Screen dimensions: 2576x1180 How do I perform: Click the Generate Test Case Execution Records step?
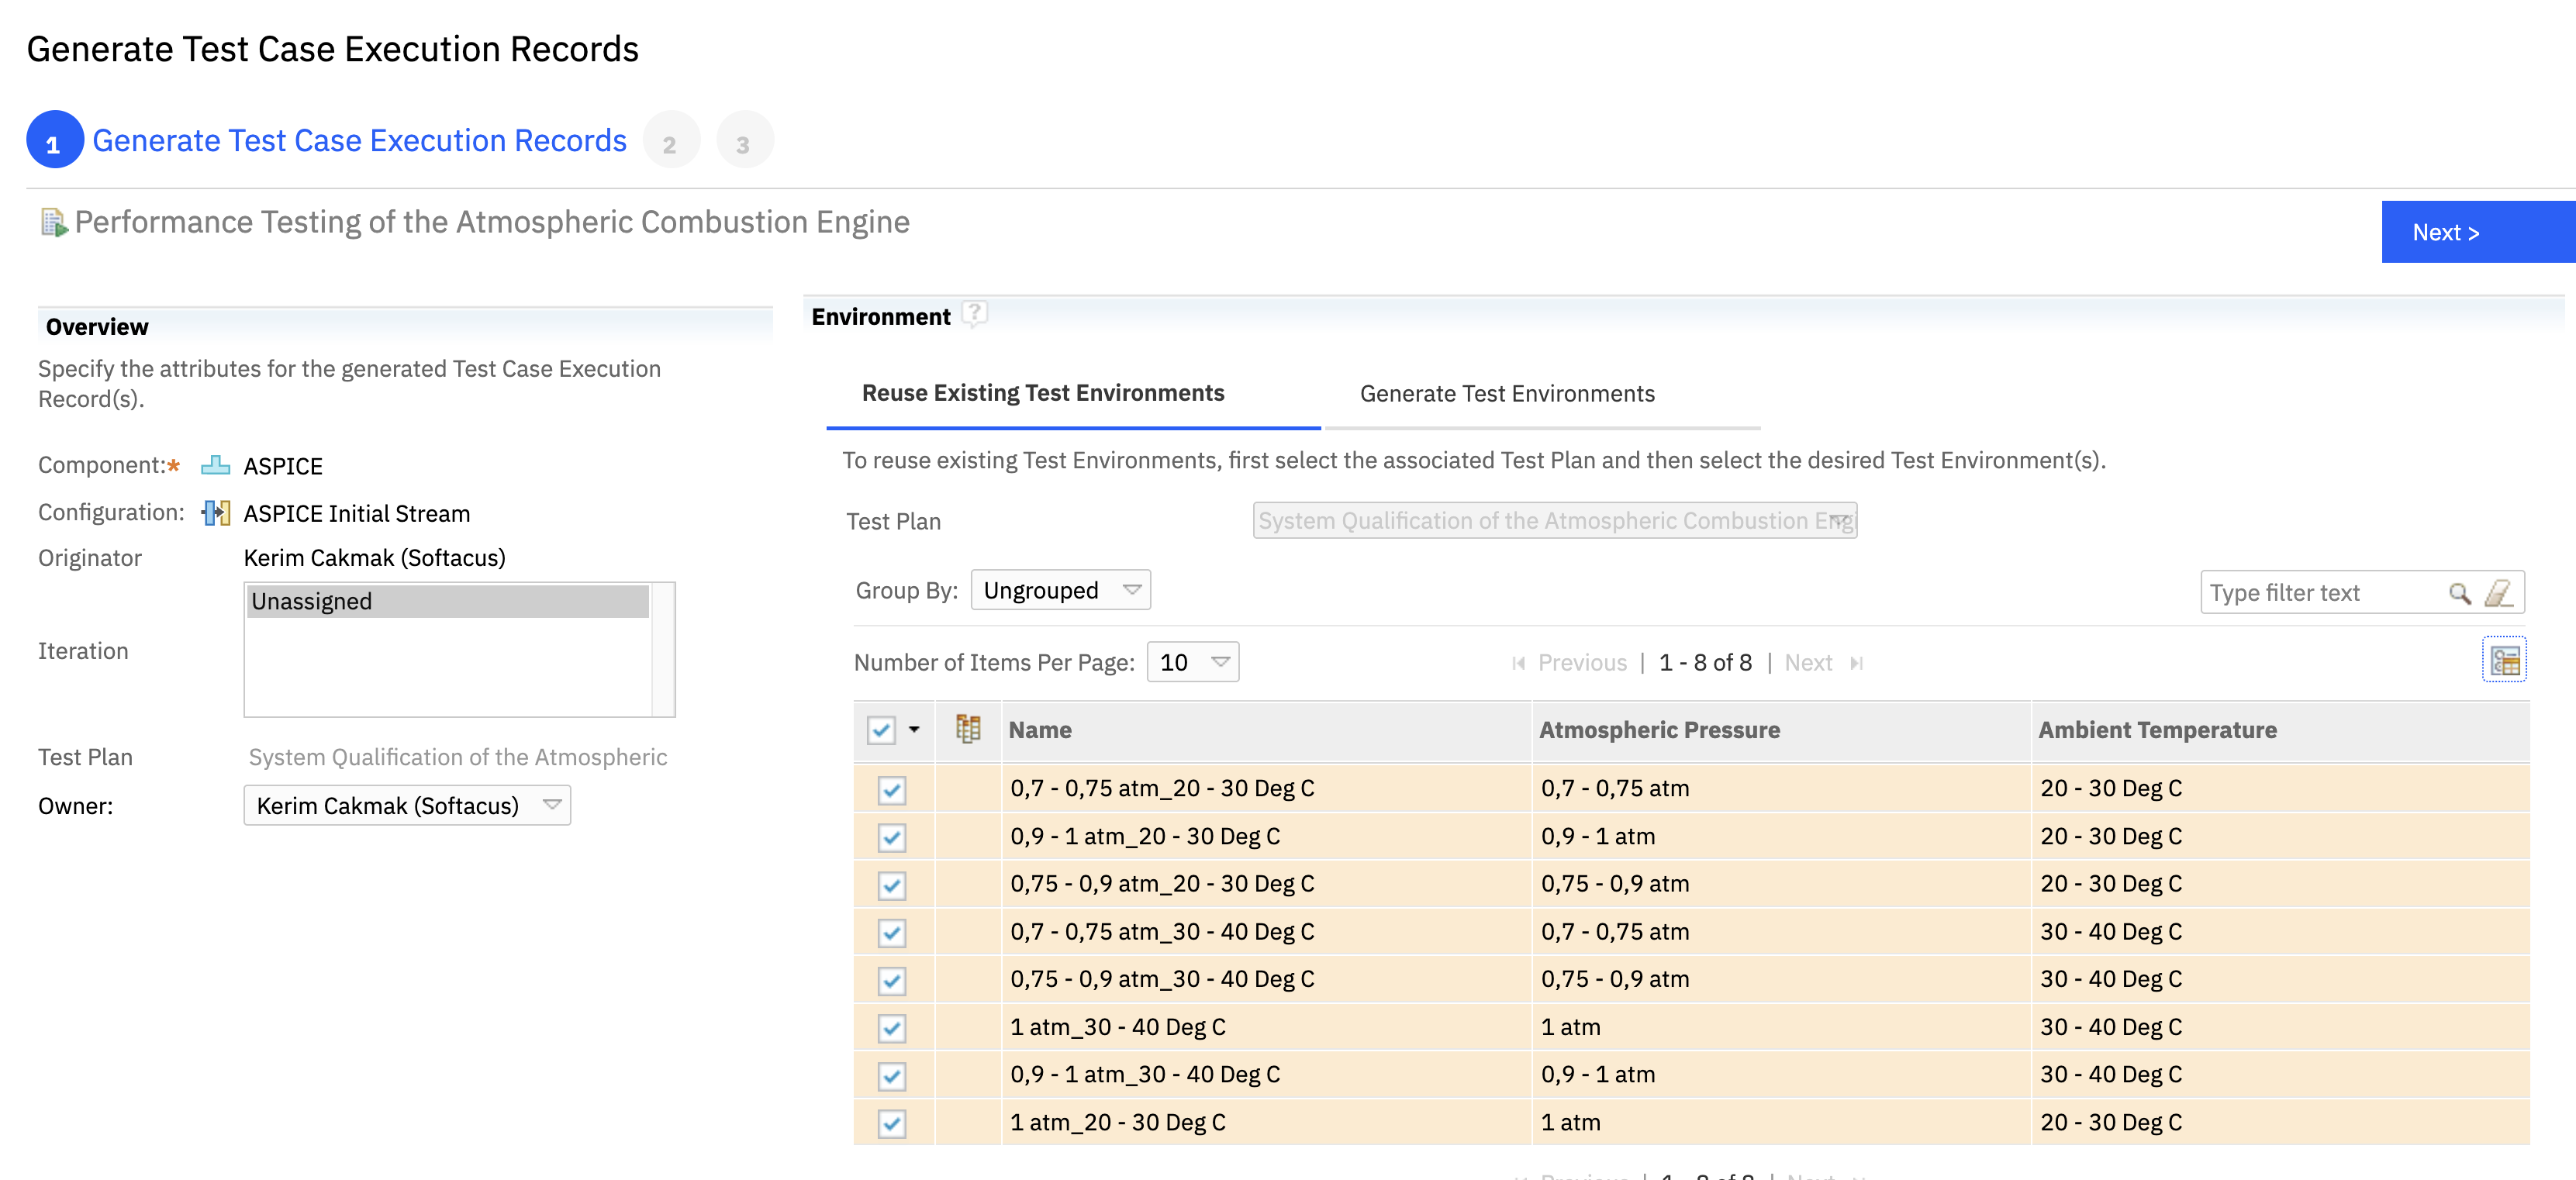pos(359,140)
